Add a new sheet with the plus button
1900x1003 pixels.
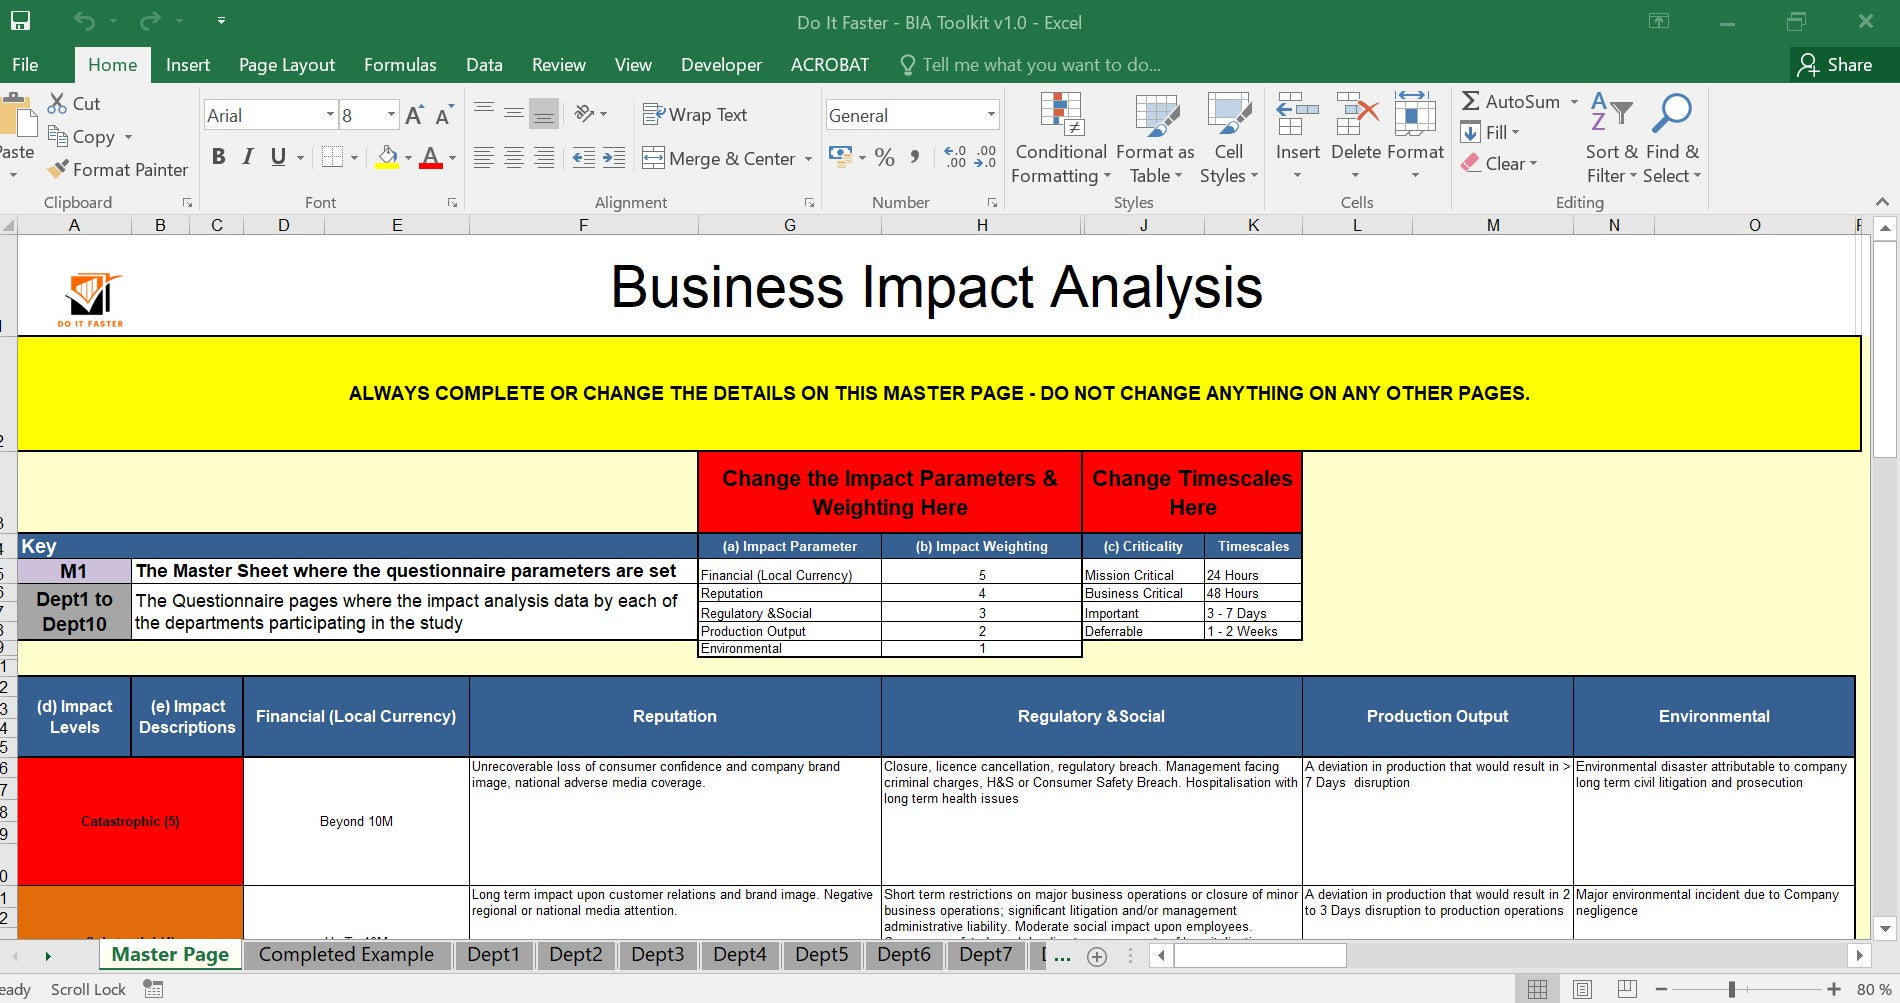1097,957
